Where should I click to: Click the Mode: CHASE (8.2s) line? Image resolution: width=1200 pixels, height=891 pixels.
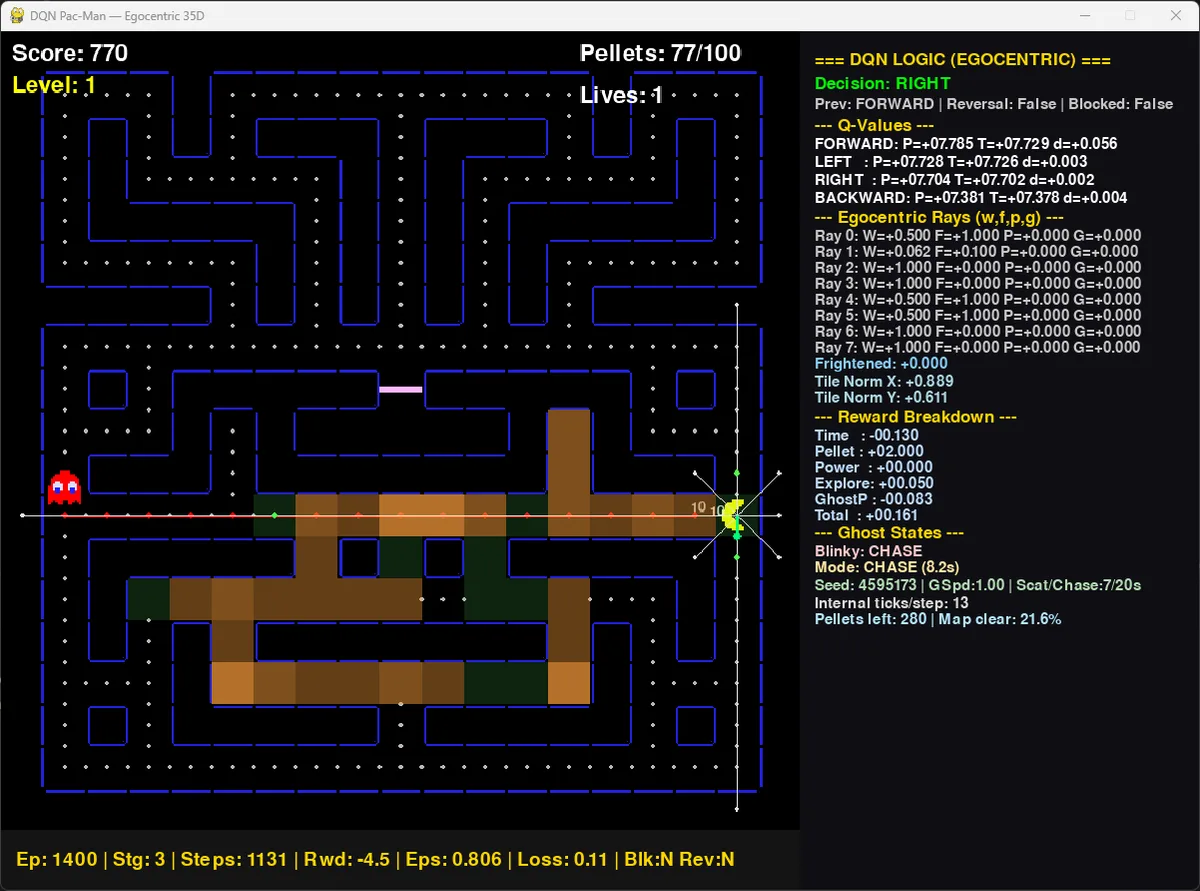[x=889, y=567]
